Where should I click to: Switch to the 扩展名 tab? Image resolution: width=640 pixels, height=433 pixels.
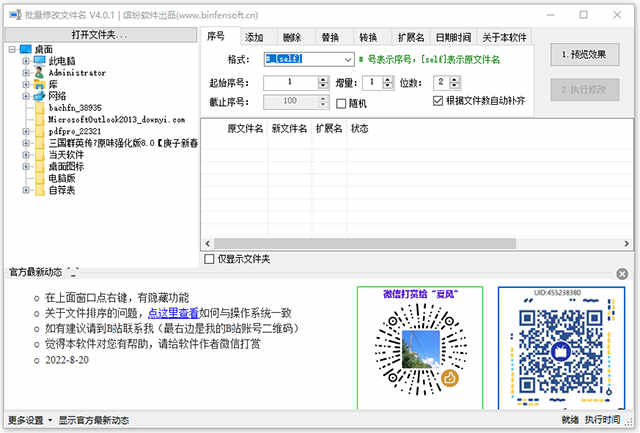pyautogui.click(x=411, y=38)
